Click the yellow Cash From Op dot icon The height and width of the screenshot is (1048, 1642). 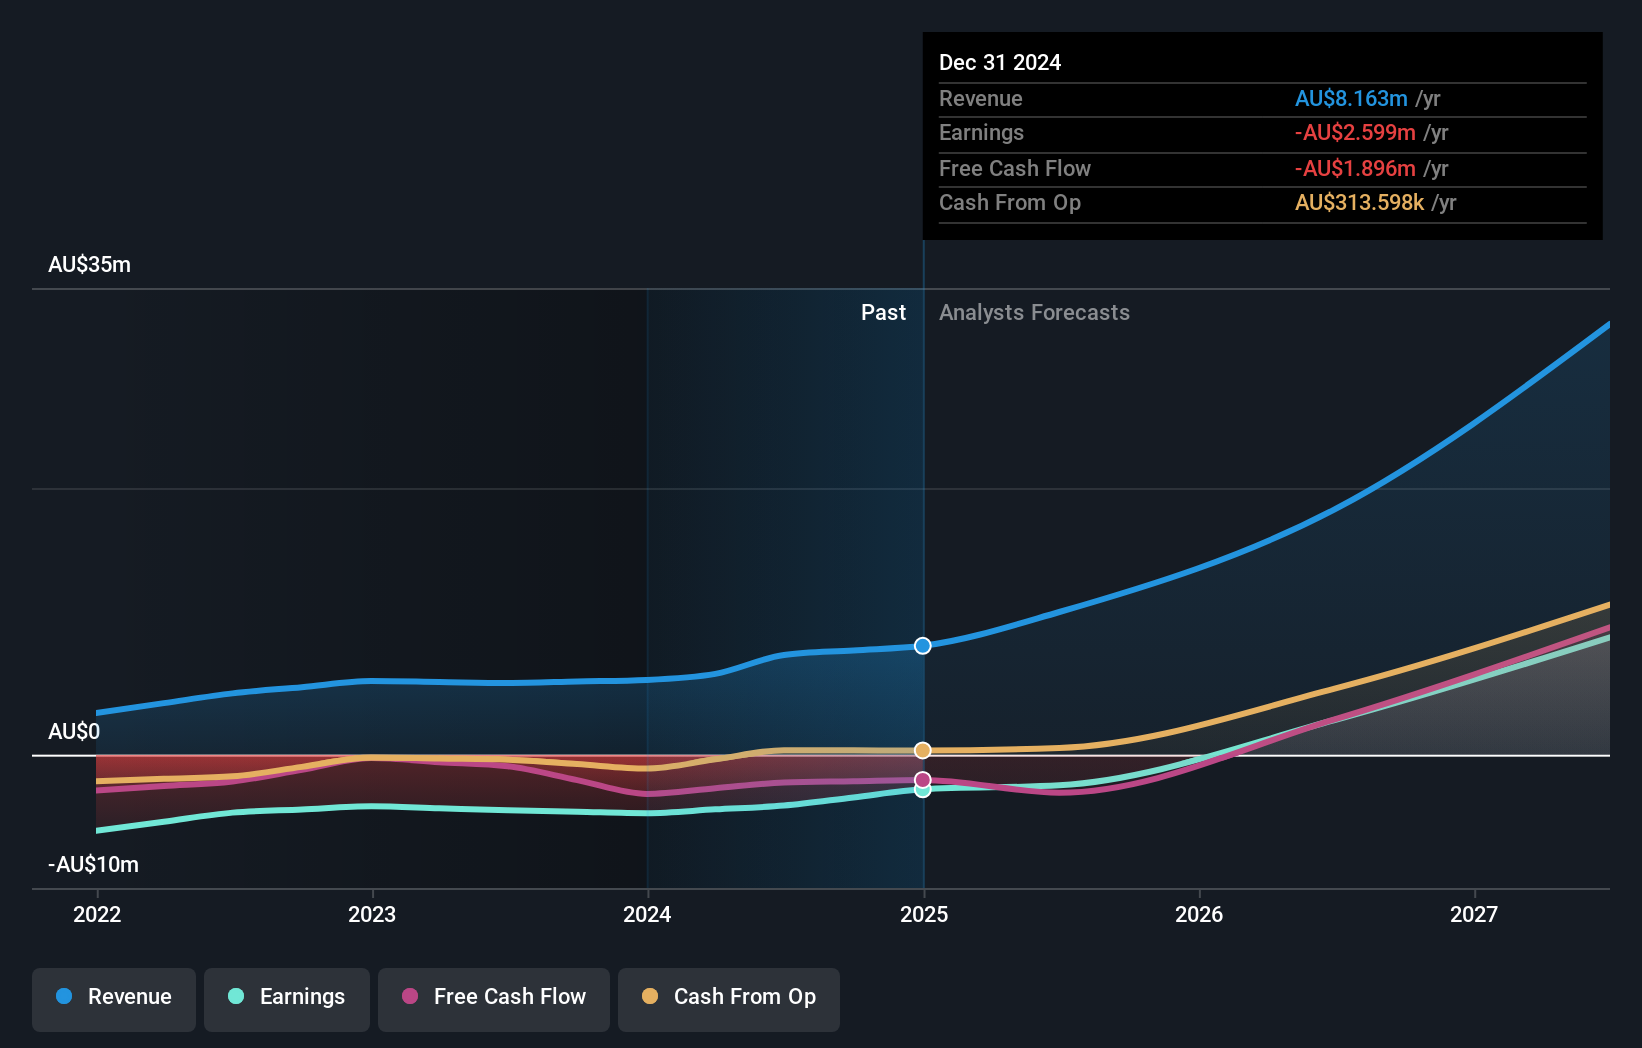point(651,996)
